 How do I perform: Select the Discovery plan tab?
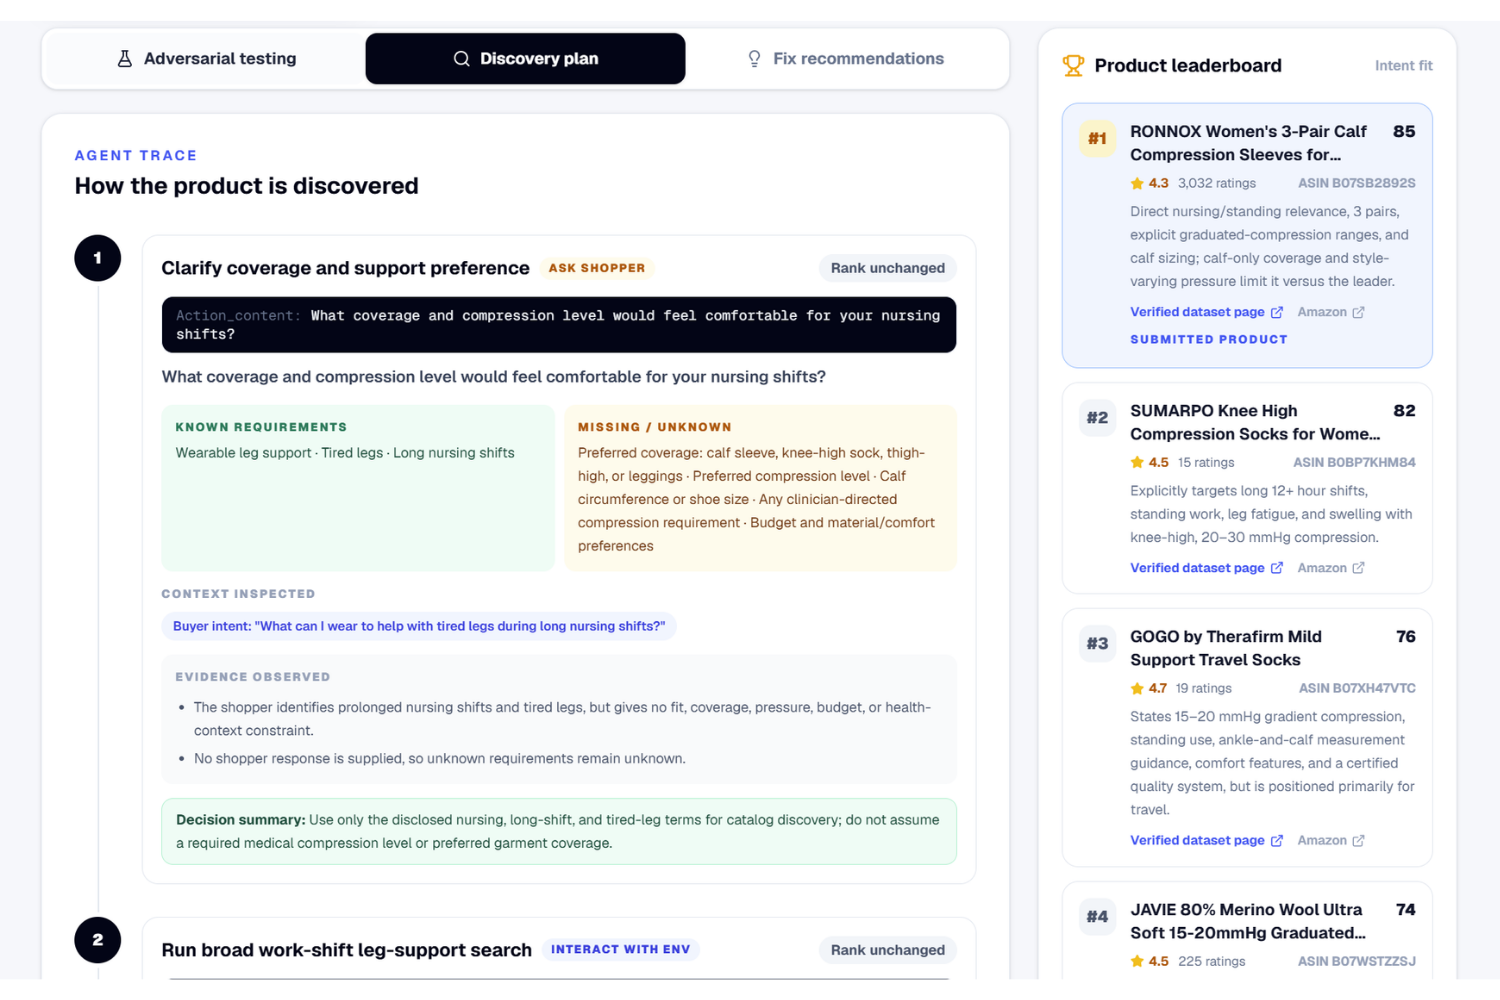(526, 59)
